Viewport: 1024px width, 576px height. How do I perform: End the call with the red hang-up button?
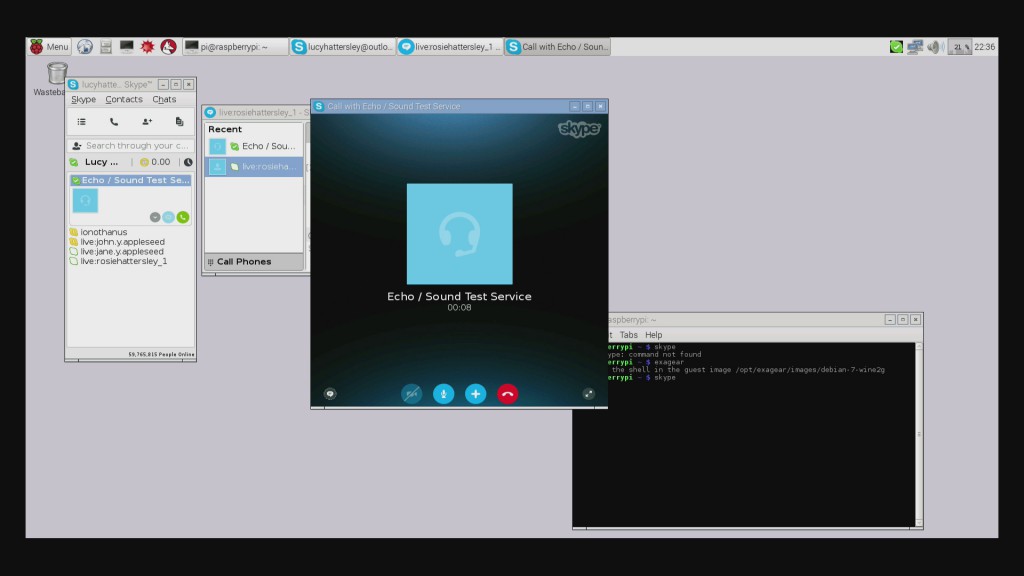coord(507,394)
